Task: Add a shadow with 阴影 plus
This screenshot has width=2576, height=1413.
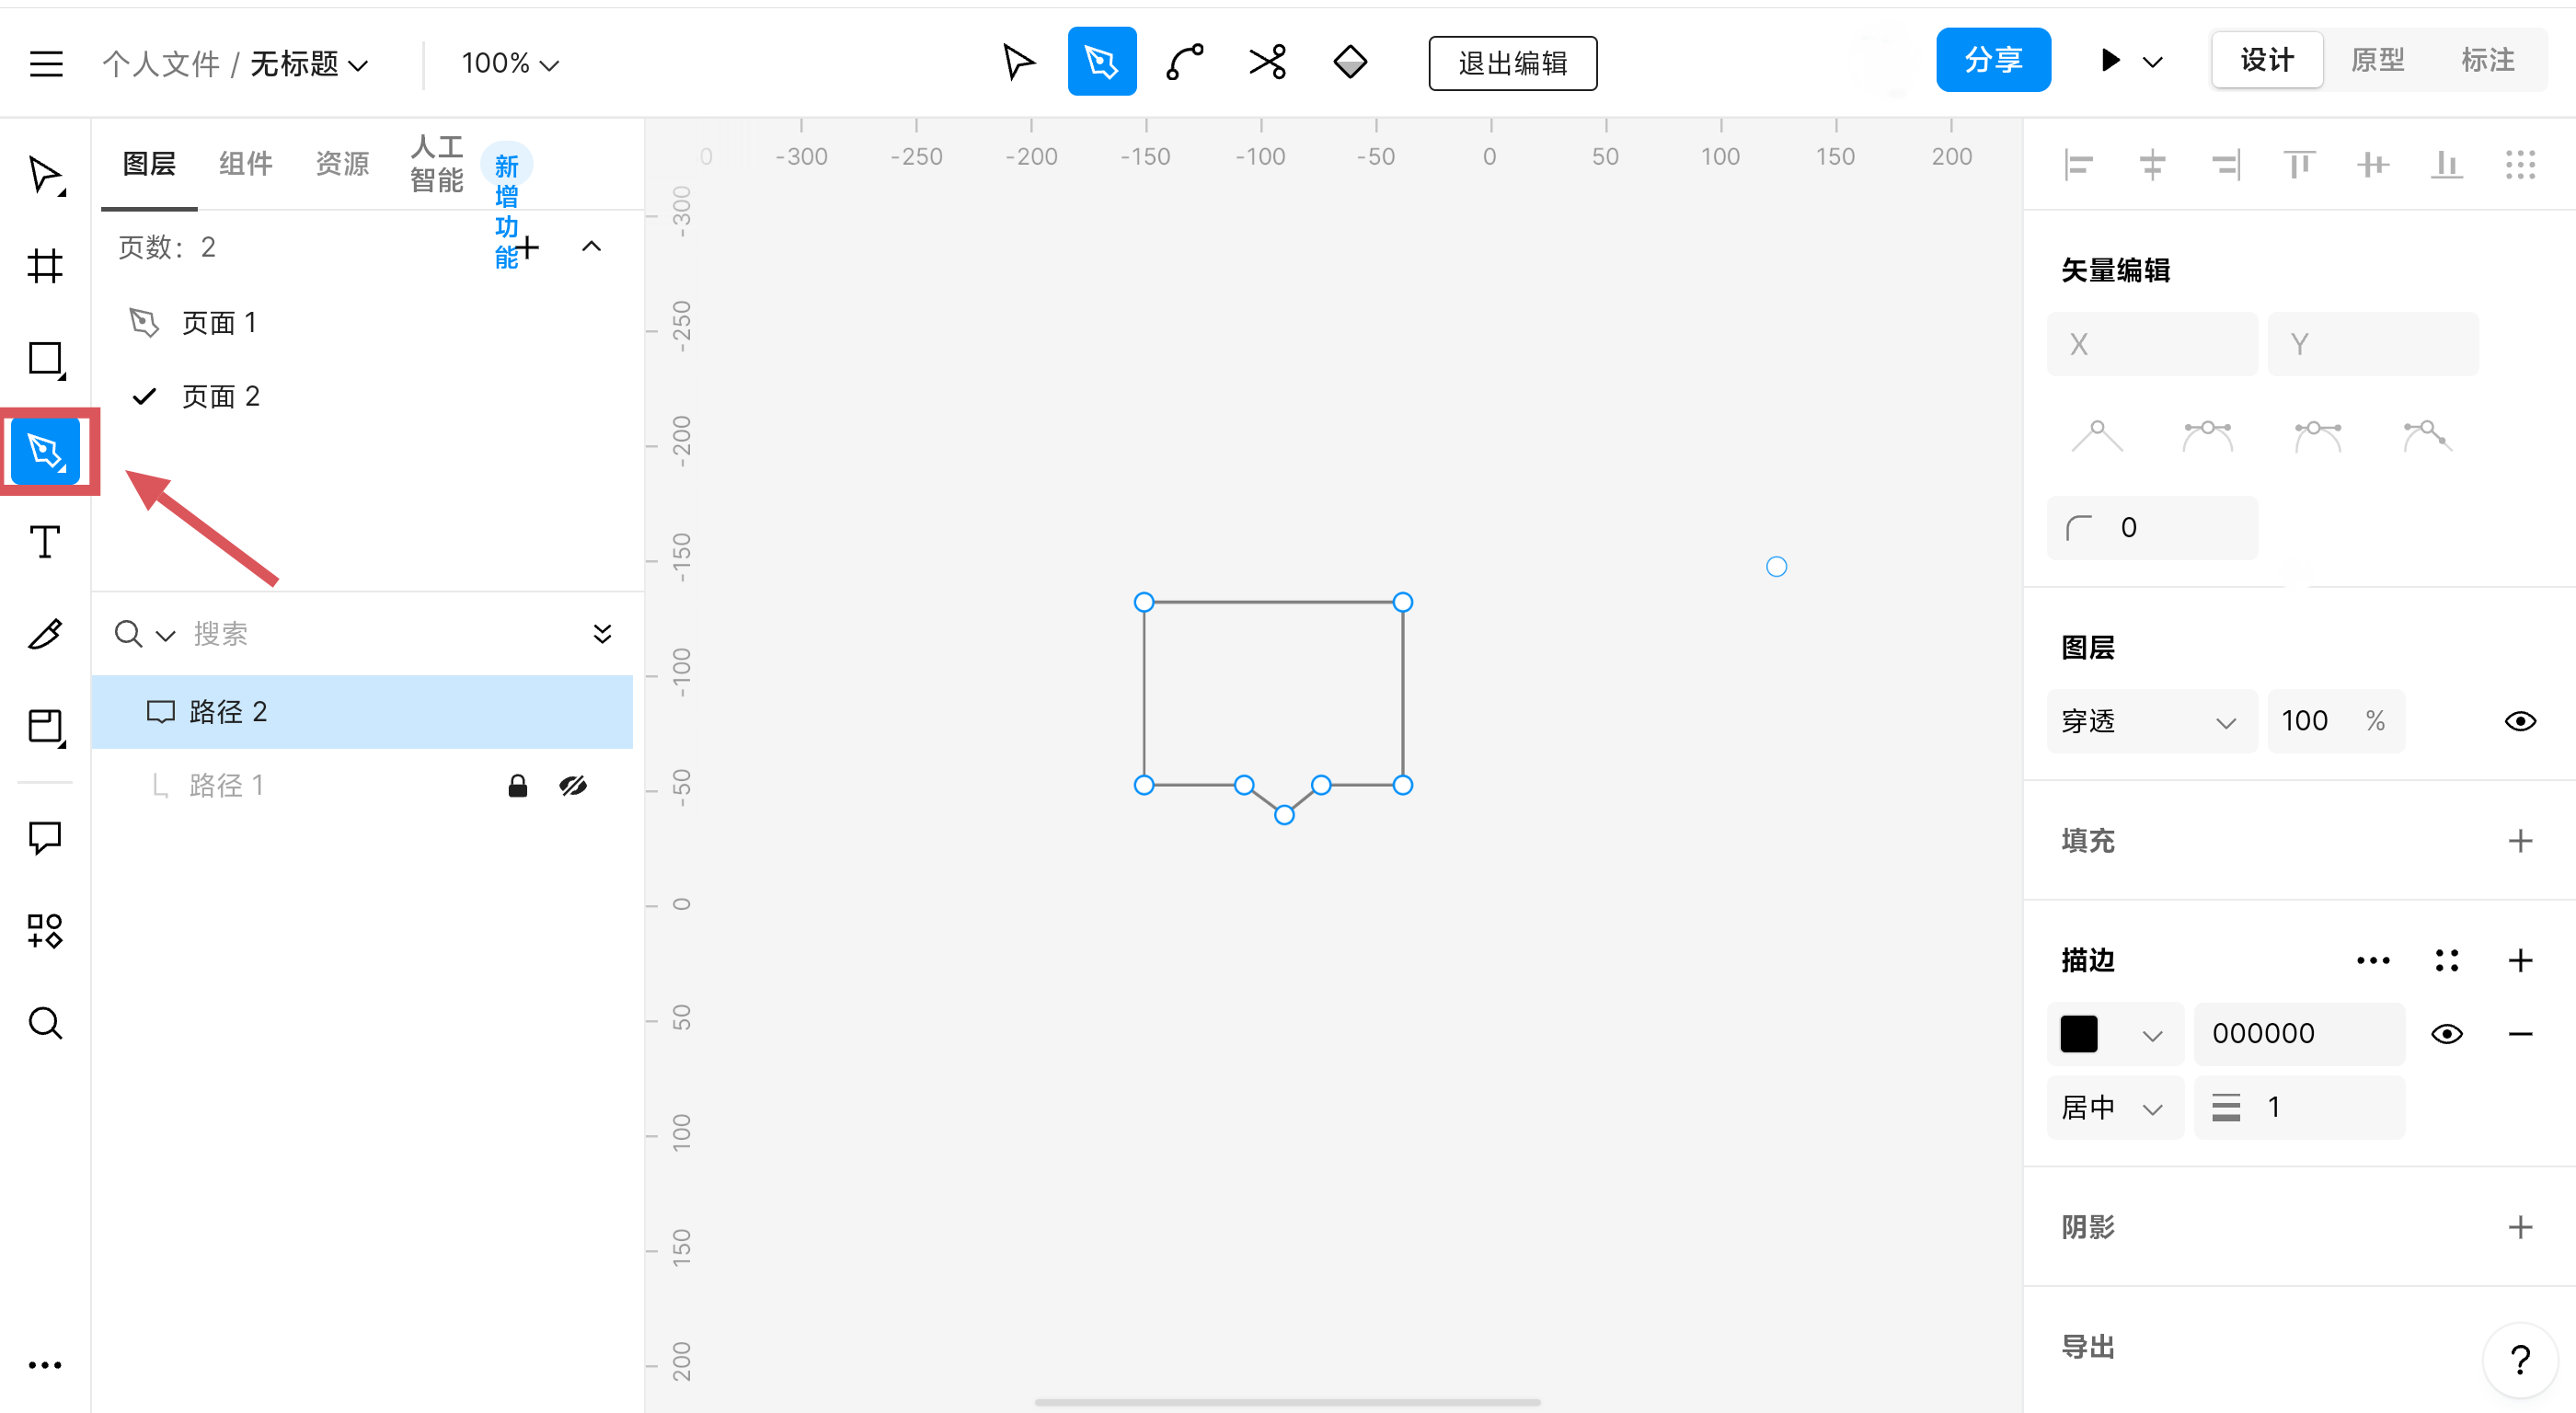Action: (x=2520, y=1227)
